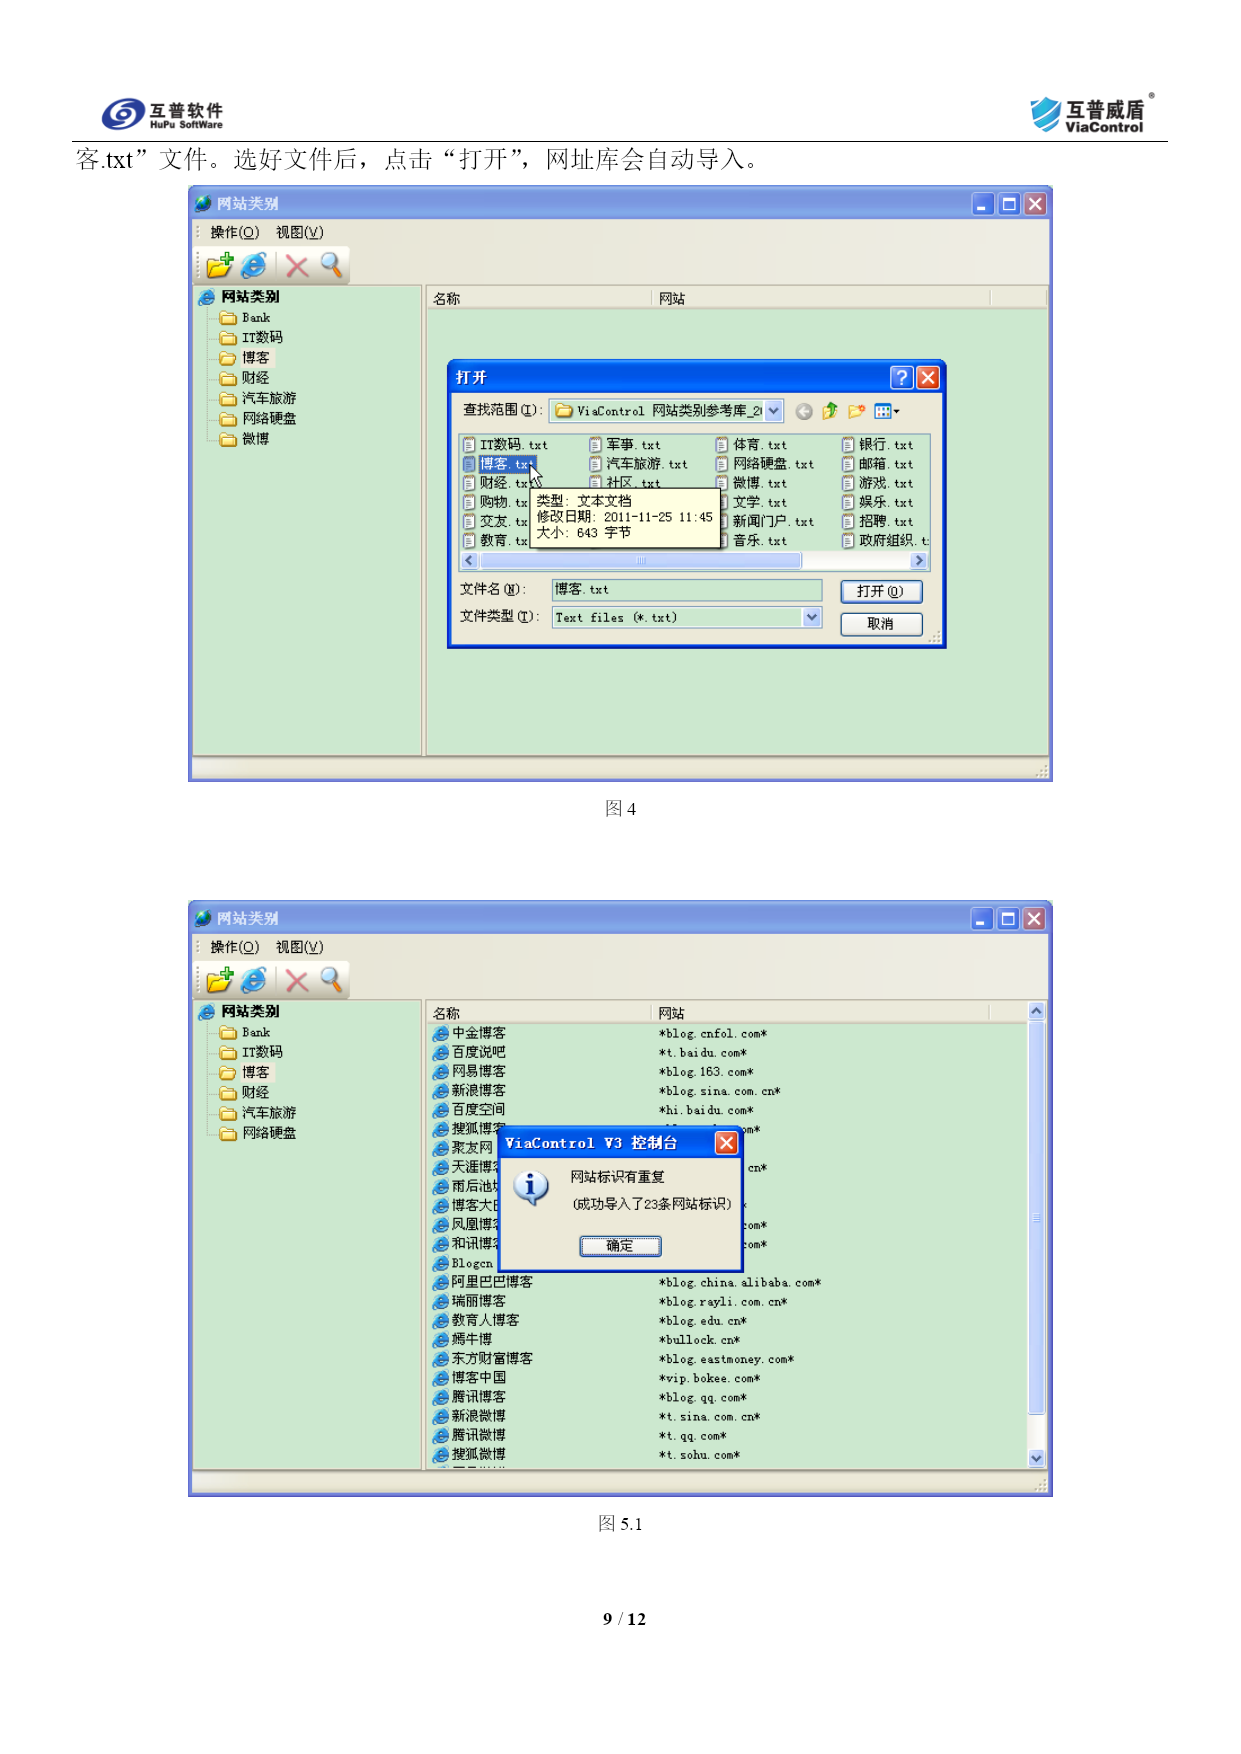The image size is (1241, 1754).
Task: Select the 文学.txt file
Action: 752,502
